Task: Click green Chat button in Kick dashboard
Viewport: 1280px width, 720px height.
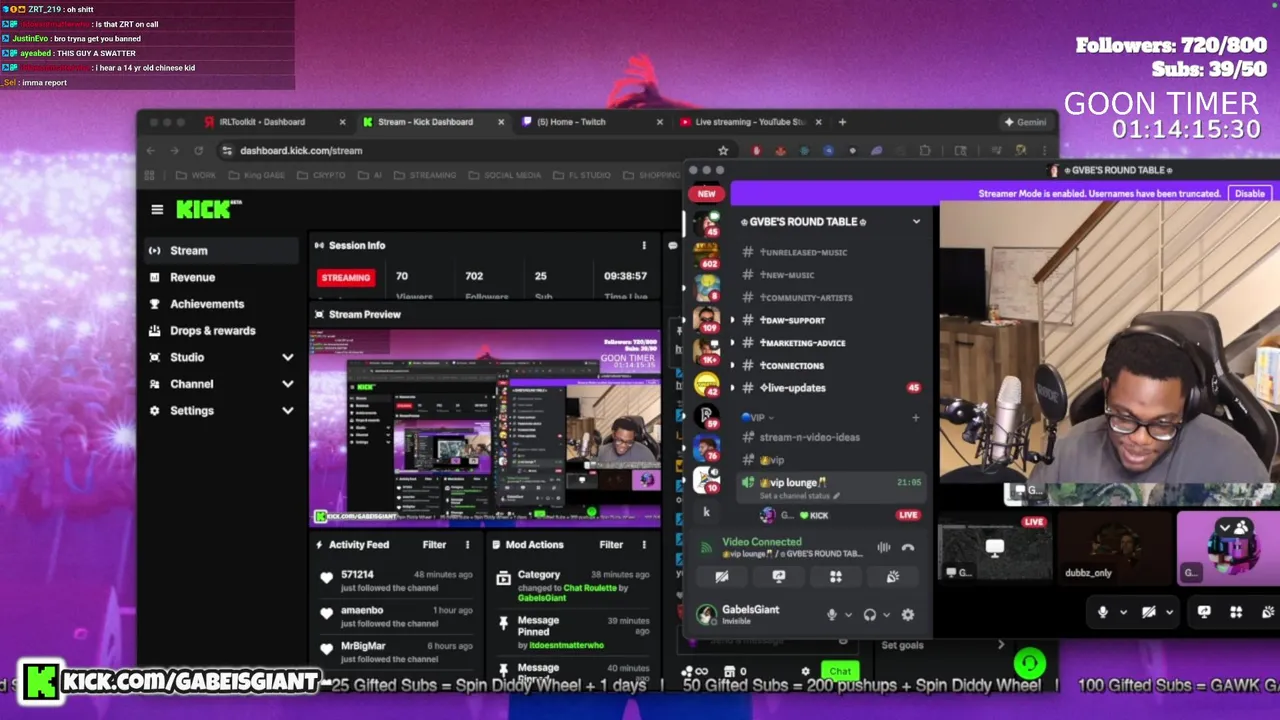Action: (x=840, y=672)
